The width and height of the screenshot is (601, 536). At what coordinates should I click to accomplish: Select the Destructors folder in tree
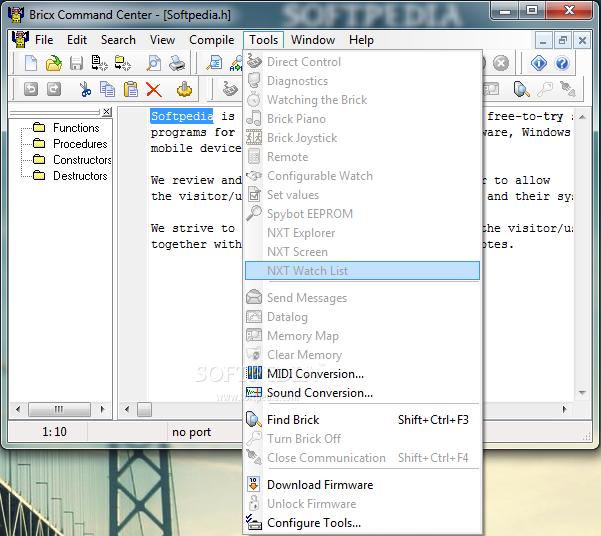pyautogui.click(x=71, y=176)
